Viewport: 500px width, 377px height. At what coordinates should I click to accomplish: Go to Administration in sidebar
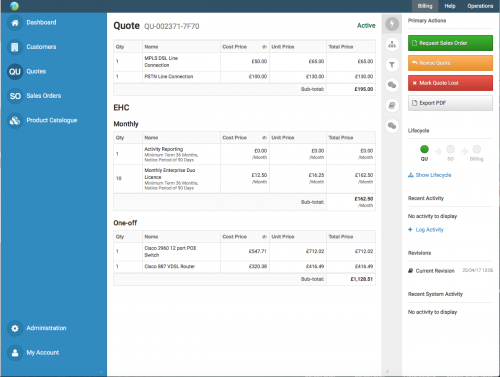(46, 328)
